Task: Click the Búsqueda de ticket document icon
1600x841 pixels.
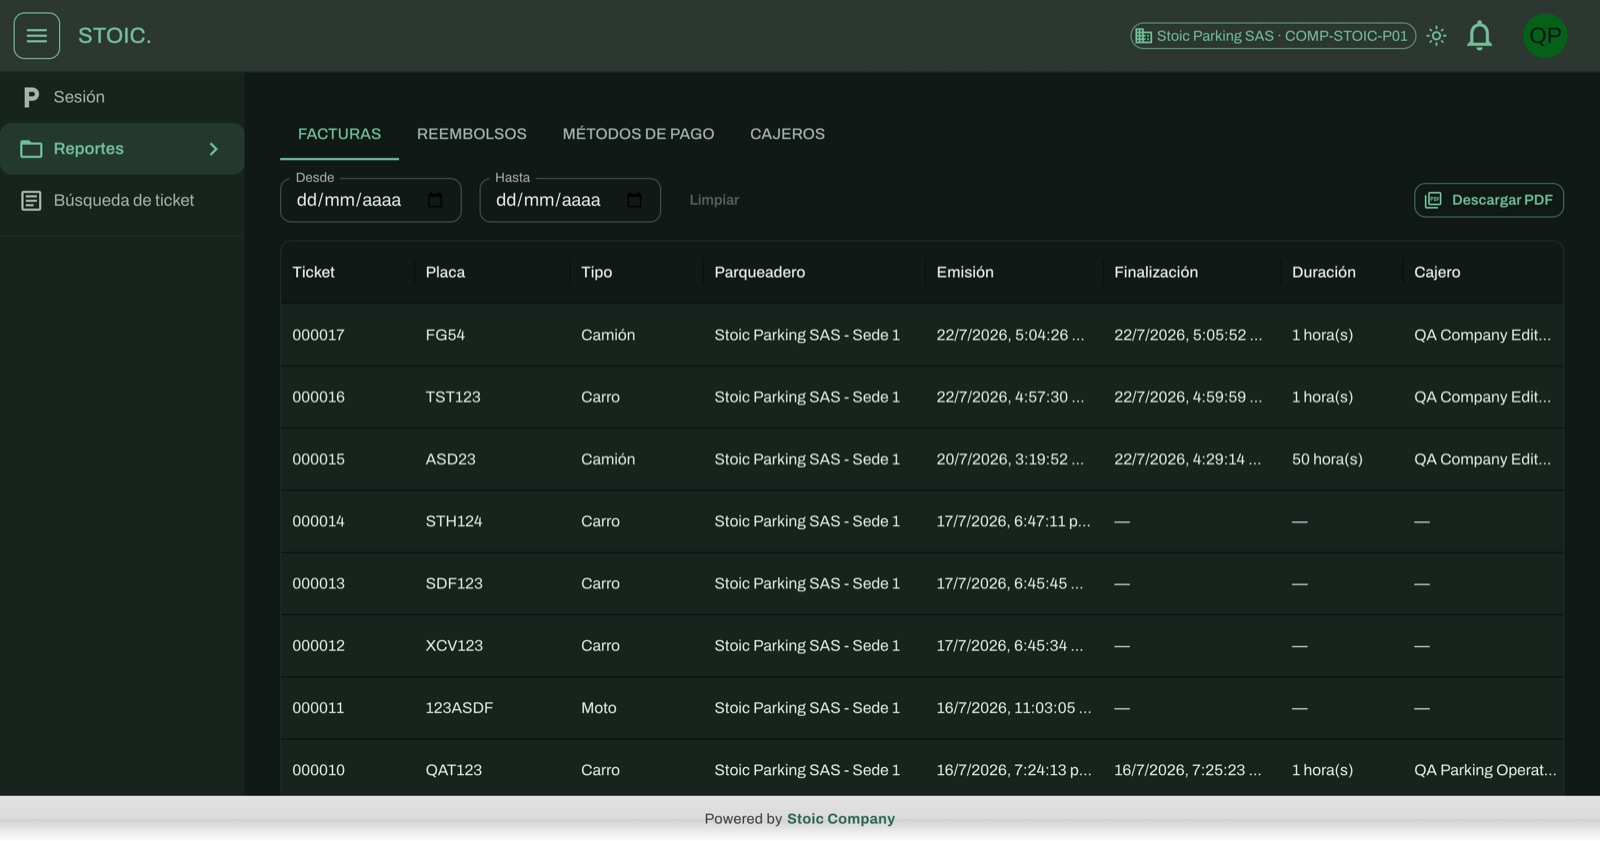Action: click(31, 201)
